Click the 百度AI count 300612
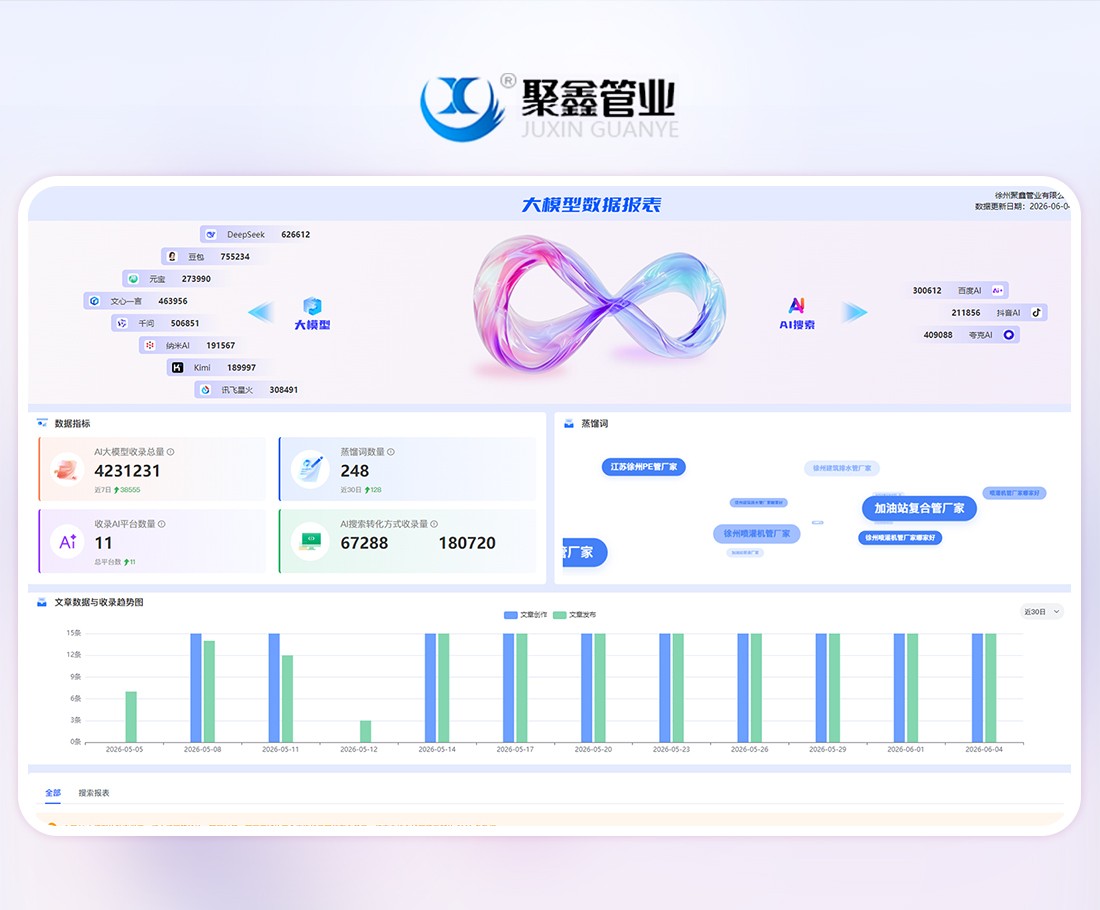Viewport: 1100px width, 910px height. [x=927, y=290]
